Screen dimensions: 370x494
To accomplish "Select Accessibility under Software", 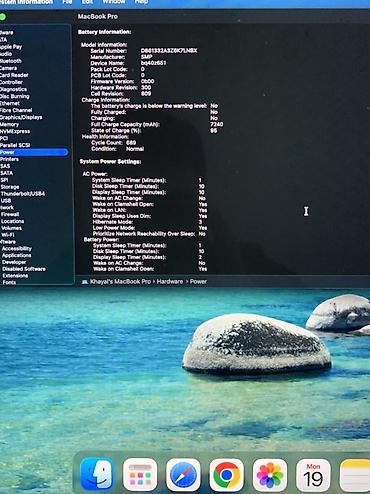I will tap(17, 249).
